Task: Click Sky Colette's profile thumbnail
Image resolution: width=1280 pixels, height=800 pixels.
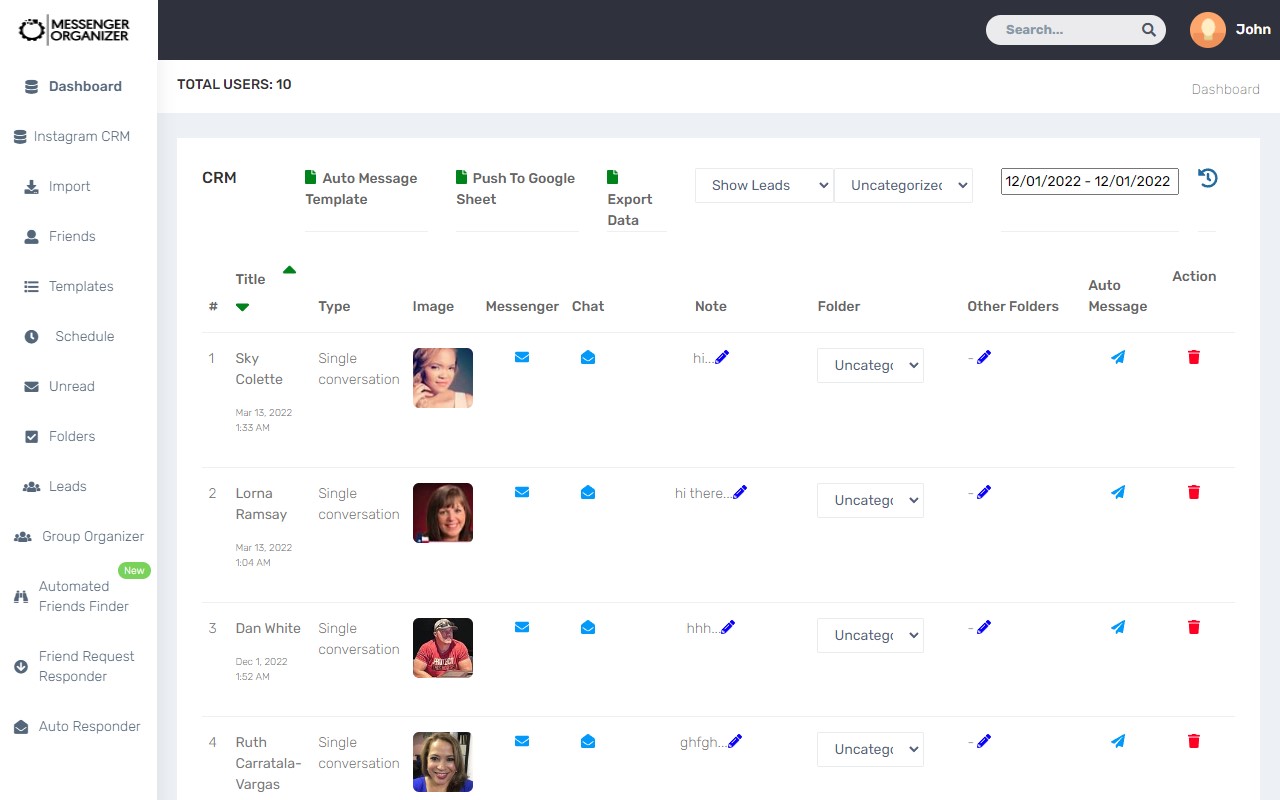Action: 442,377
